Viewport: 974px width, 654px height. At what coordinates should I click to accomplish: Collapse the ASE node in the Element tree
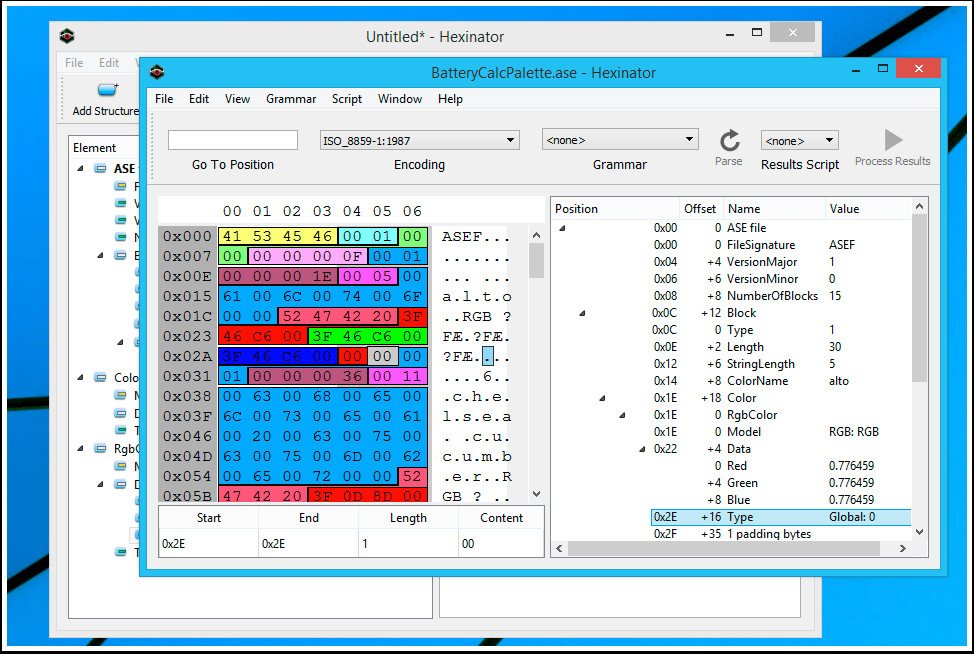point(80,168)
